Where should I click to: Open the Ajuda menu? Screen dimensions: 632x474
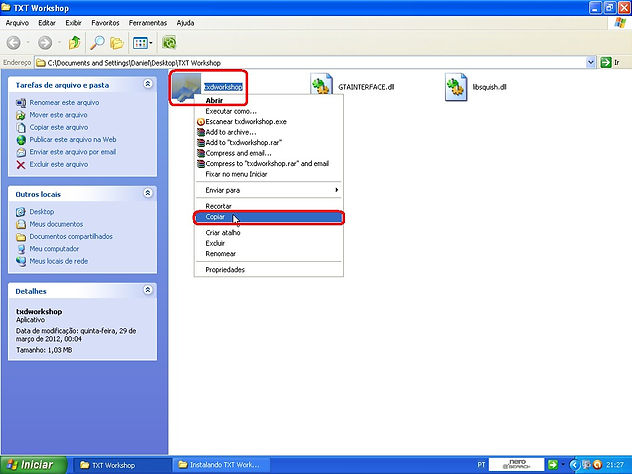(x=185, y=23)
